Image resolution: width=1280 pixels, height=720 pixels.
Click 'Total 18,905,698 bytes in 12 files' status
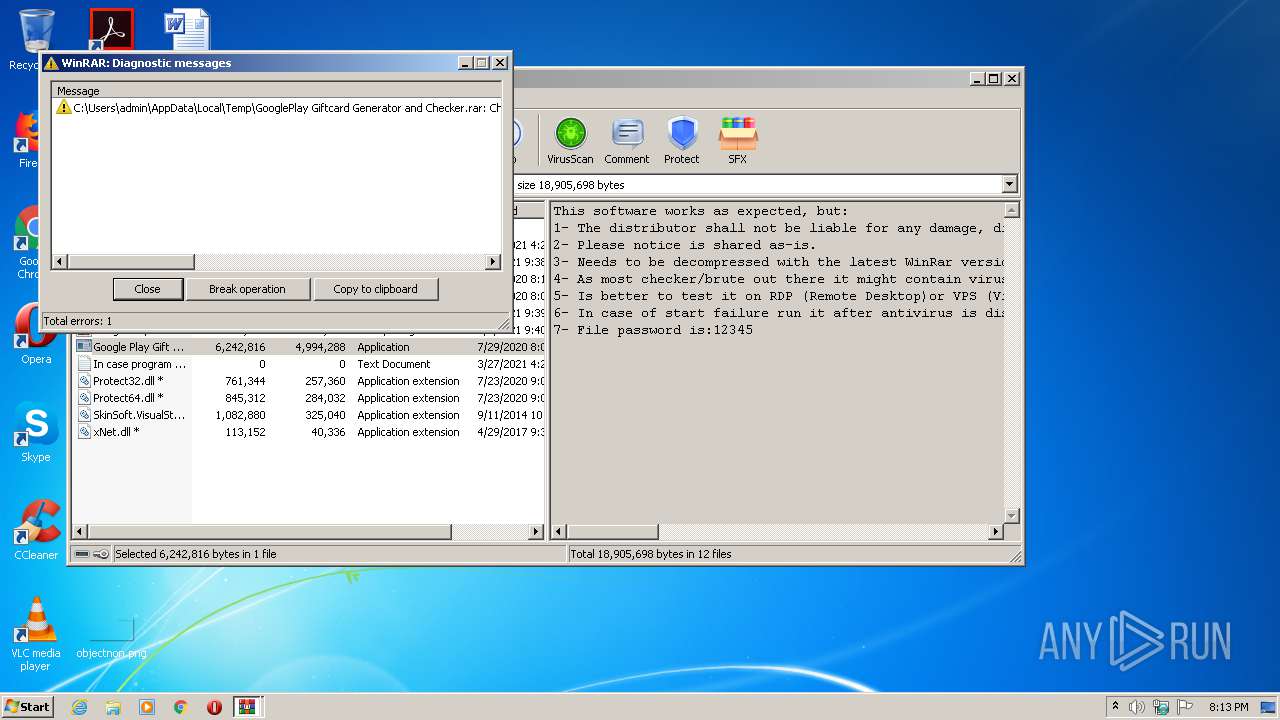[651, 554]
